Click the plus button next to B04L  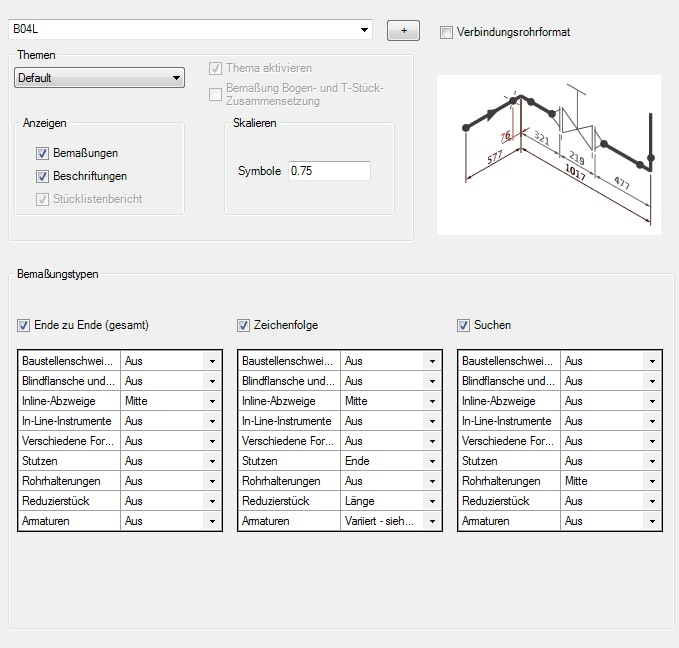(403, 30)
